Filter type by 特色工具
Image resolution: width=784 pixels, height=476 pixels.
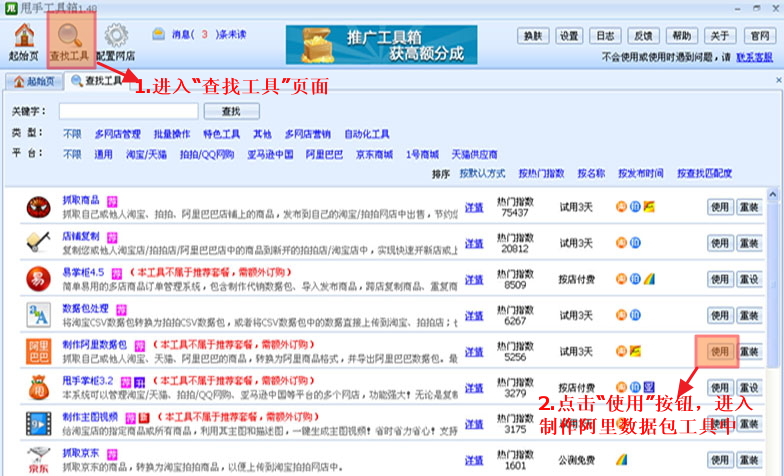pyautogui.click(x=222, y=134)
